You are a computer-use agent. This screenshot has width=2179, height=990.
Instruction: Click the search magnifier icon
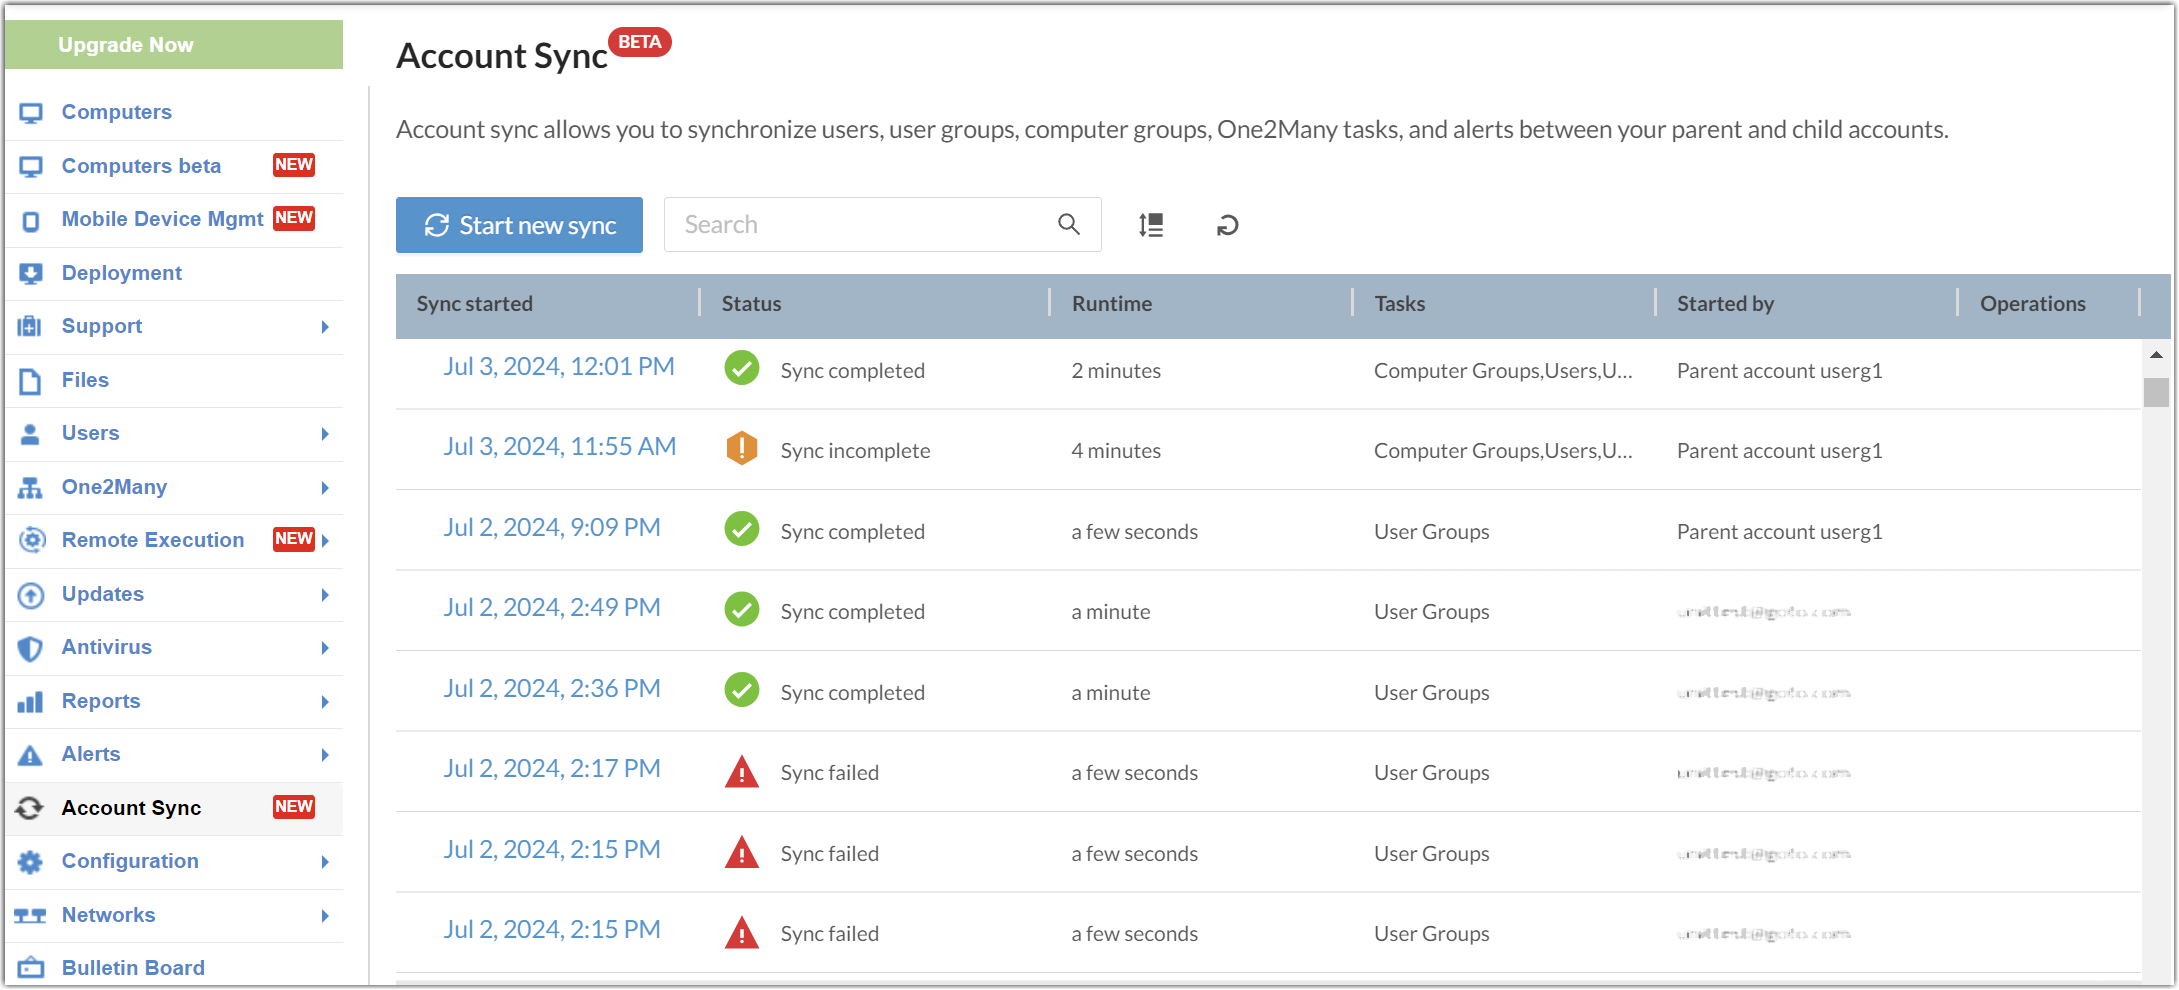[x=1068, y=224]
